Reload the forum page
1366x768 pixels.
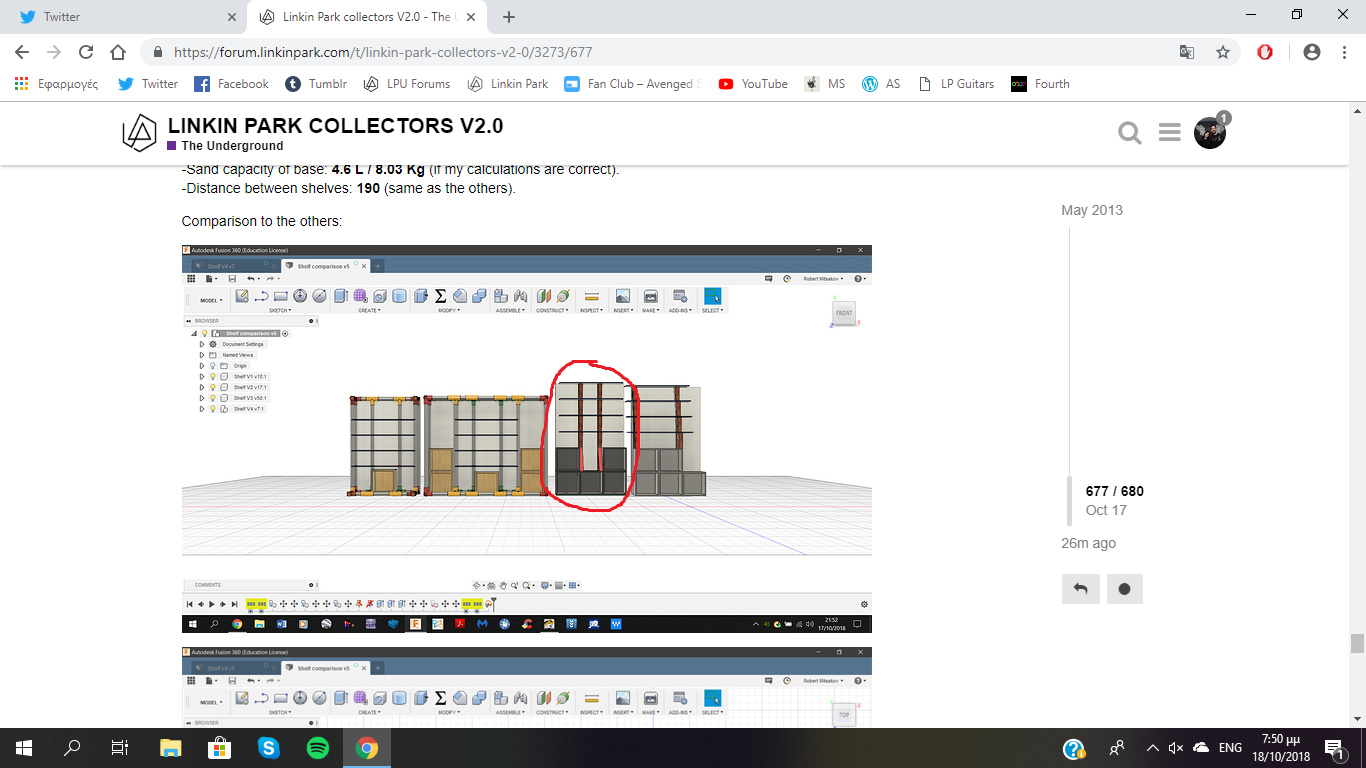[86, 52]
